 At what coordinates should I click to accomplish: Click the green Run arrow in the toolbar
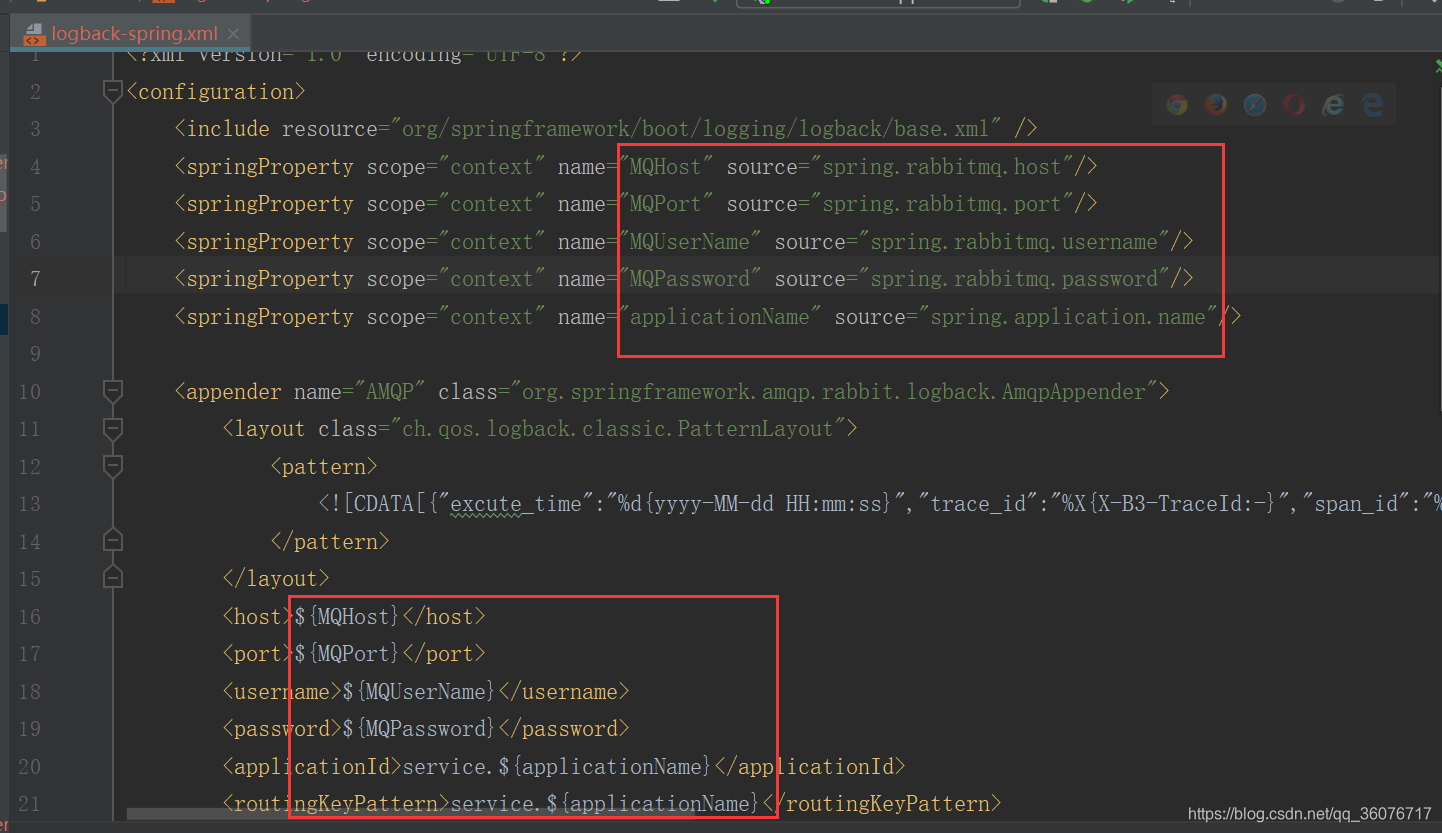tap(1129, 4)
